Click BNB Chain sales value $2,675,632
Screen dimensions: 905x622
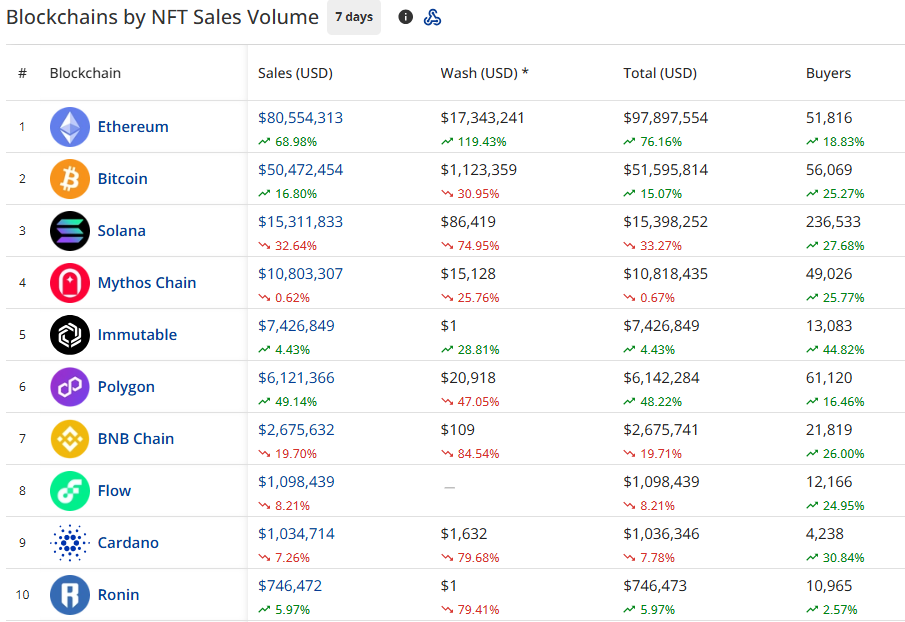296,429
